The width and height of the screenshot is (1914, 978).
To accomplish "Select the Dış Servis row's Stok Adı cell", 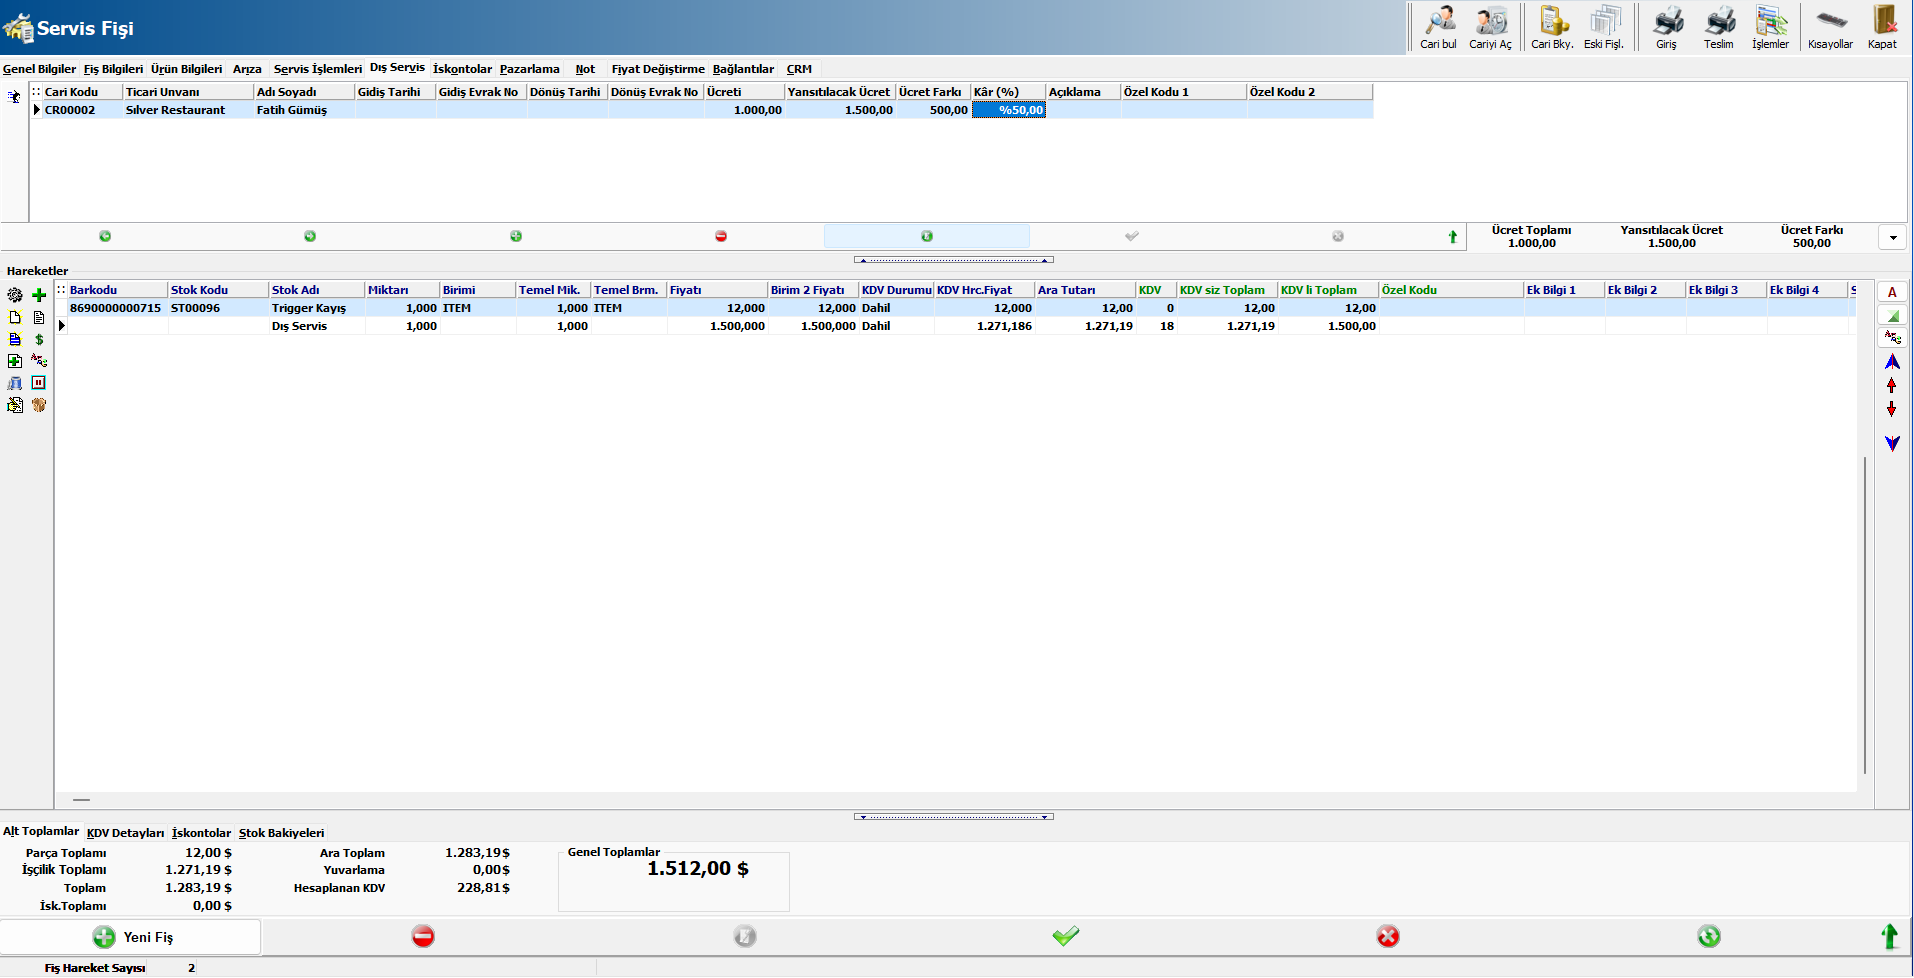I will pyautogui.click(x=315, y=326).
